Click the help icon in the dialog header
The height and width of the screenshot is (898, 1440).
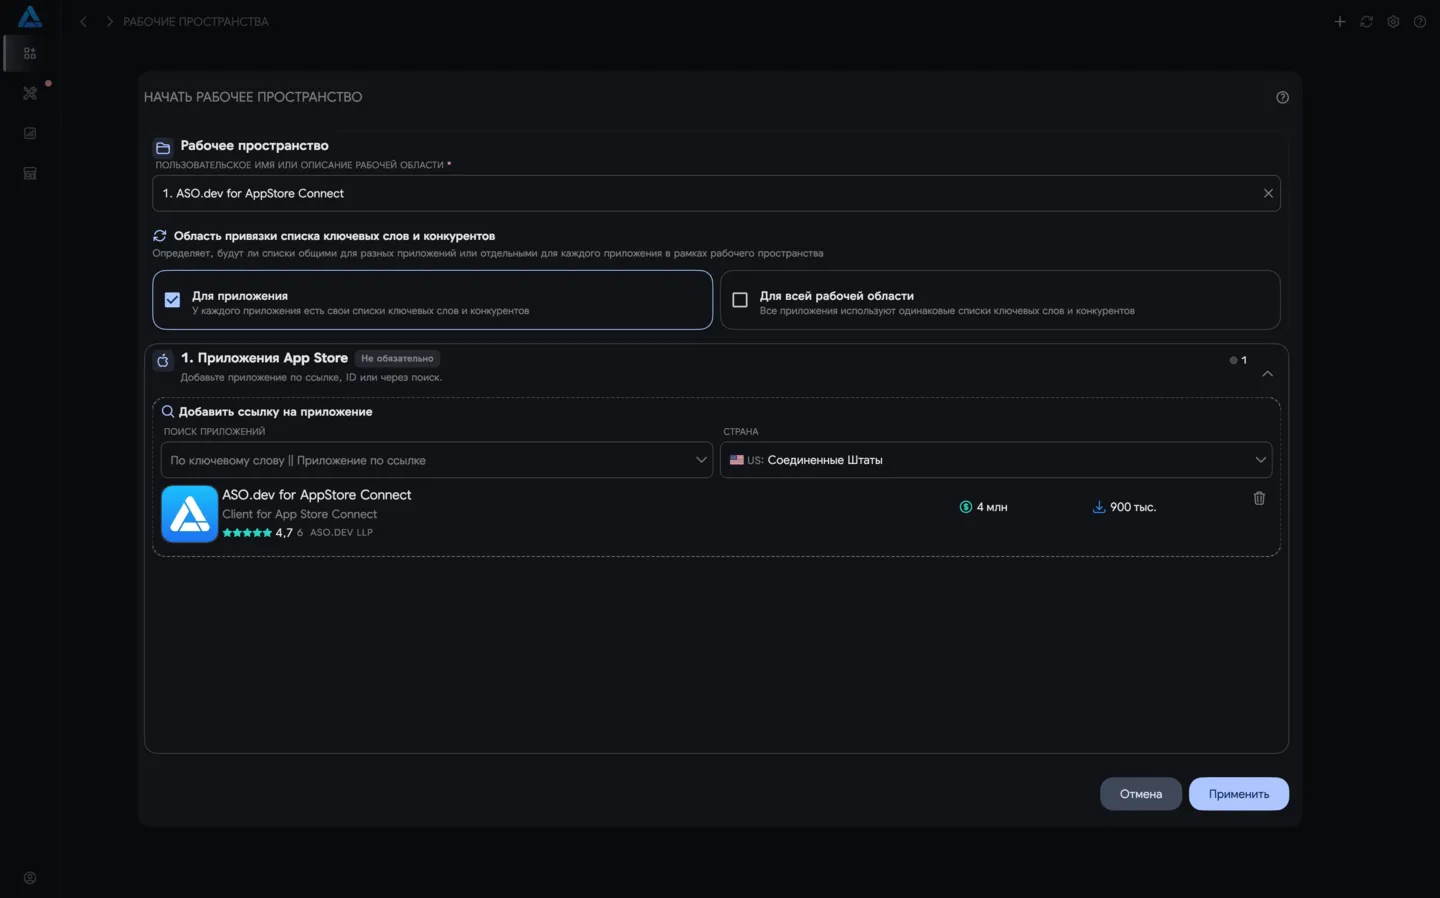click(1282, 97)
